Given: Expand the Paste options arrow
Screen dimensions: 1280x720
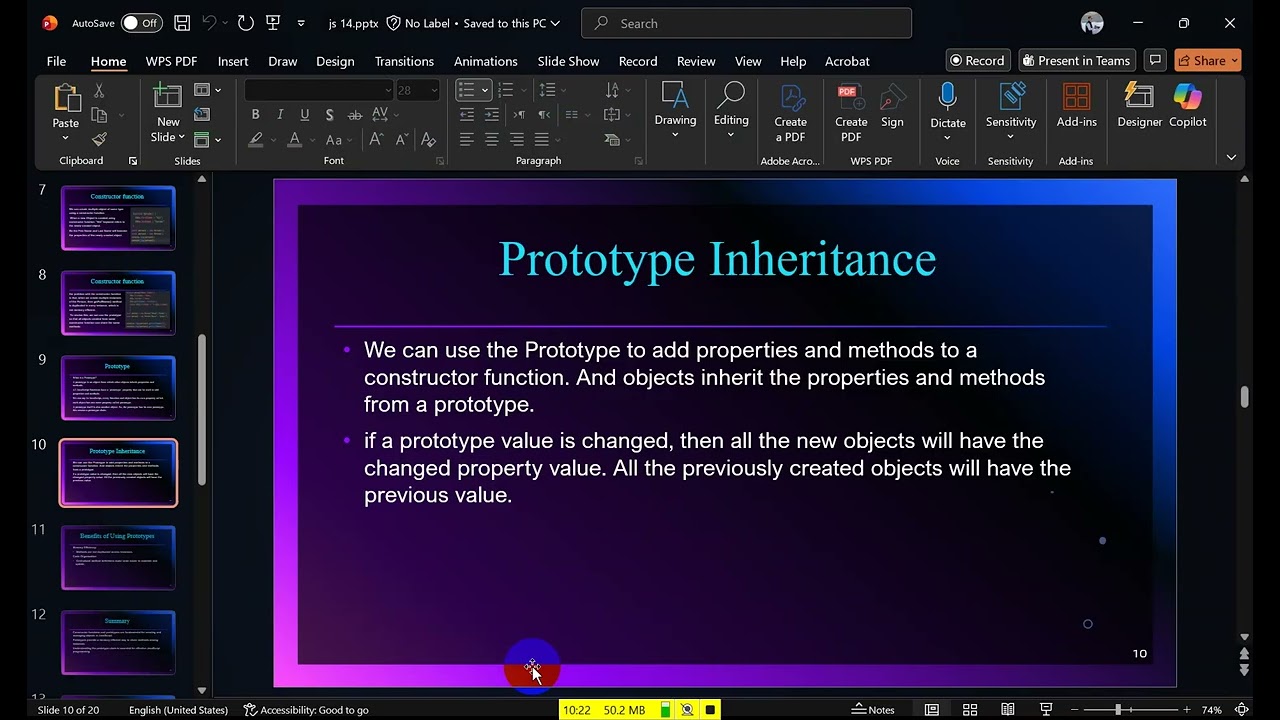Looking at the screenshot, I should click(66, 137).
